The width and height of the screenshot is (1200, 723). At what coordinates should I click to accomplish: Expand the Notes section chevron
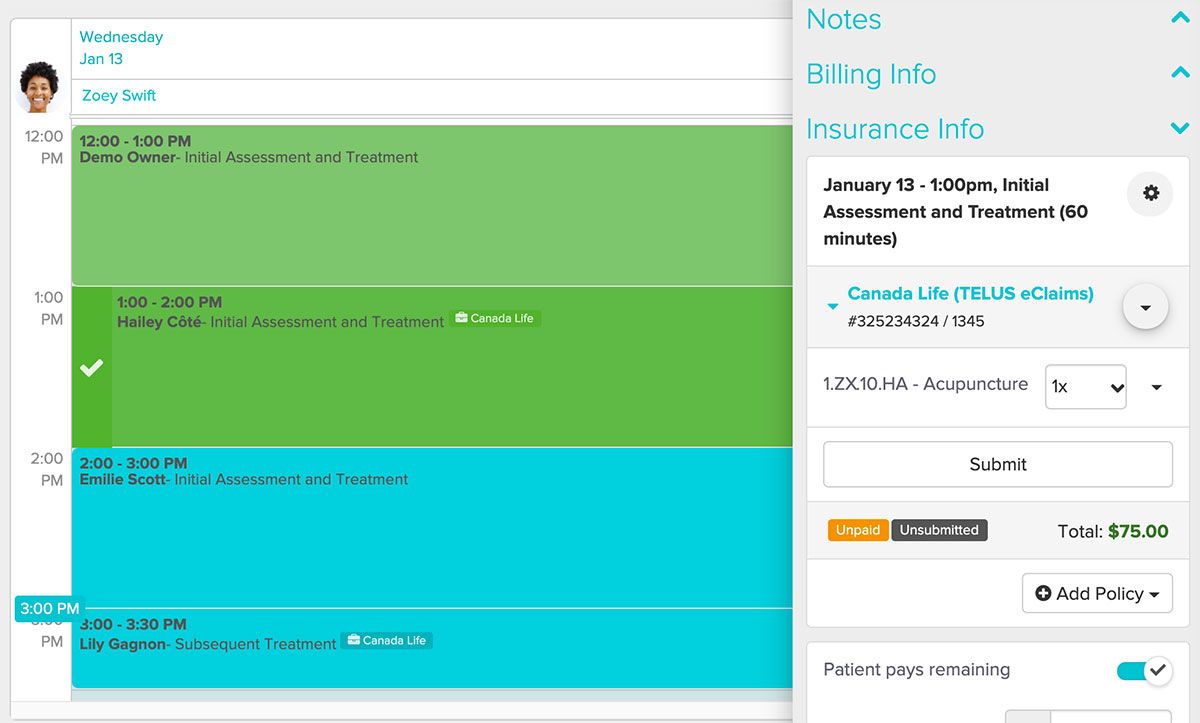coord(1179,19)
